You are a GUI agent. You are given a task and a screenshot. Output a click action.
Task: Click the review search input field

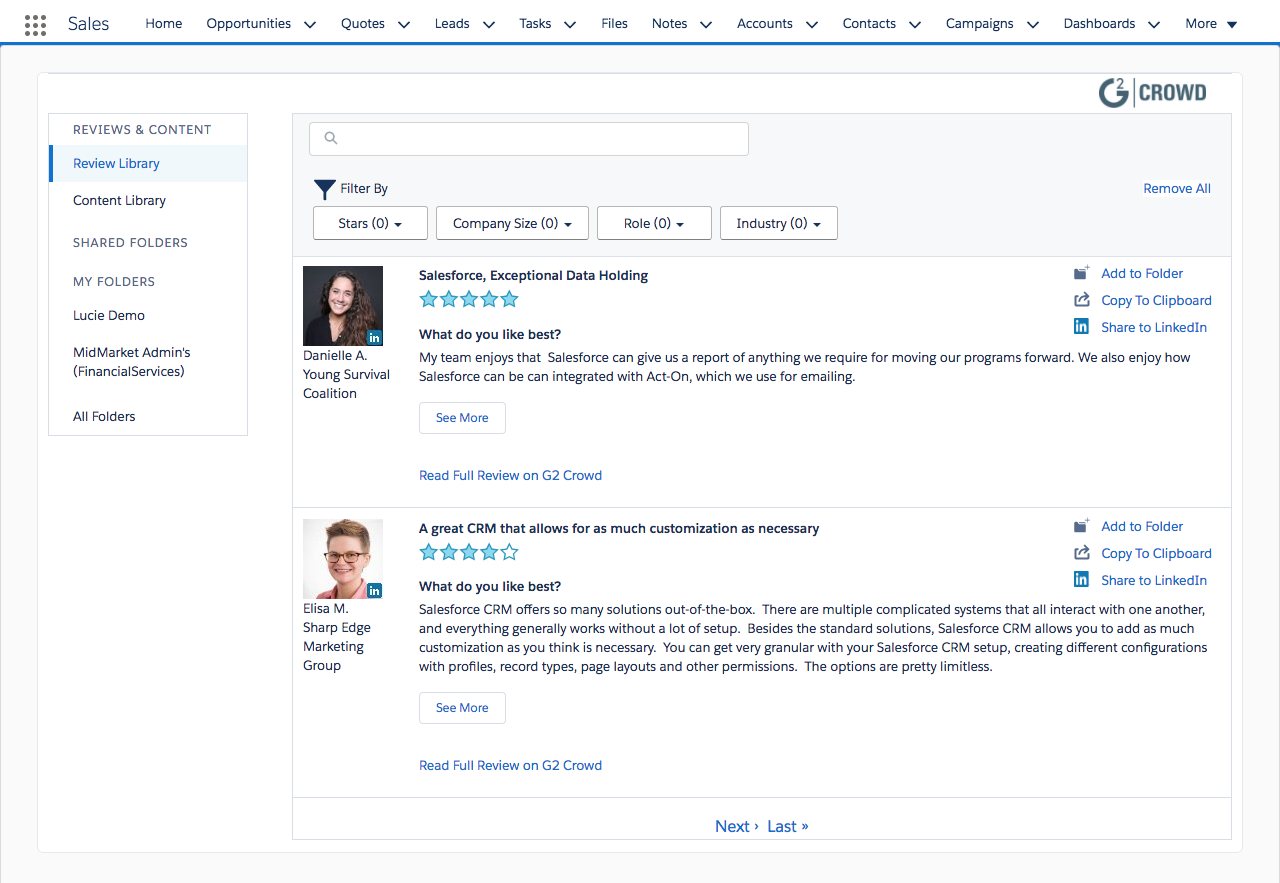click(529, 139)
